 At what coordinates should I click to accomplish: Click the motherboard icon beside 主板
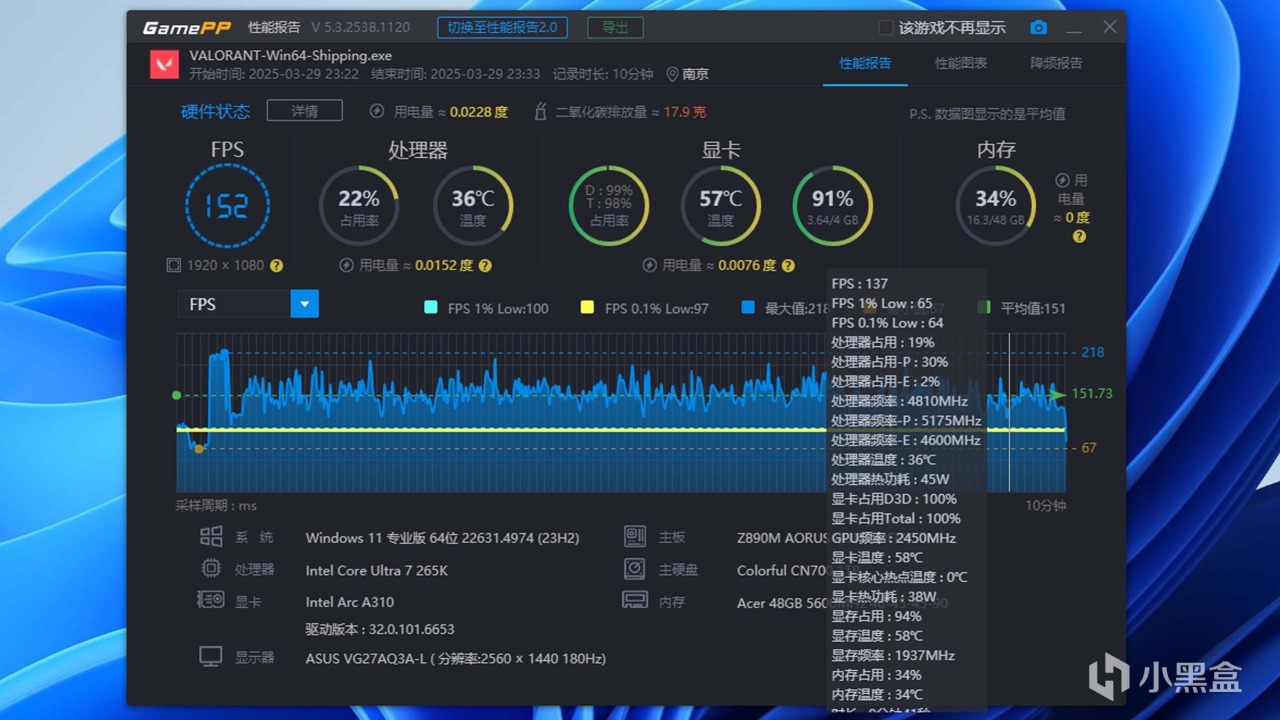(635, 537)
